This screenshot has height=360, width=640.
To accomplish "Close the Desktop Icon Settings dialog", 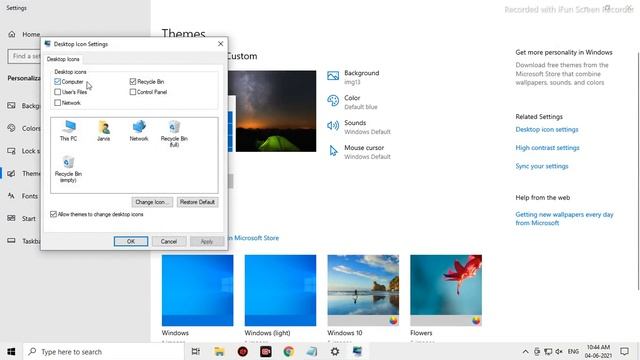I will tap(220, 44).
